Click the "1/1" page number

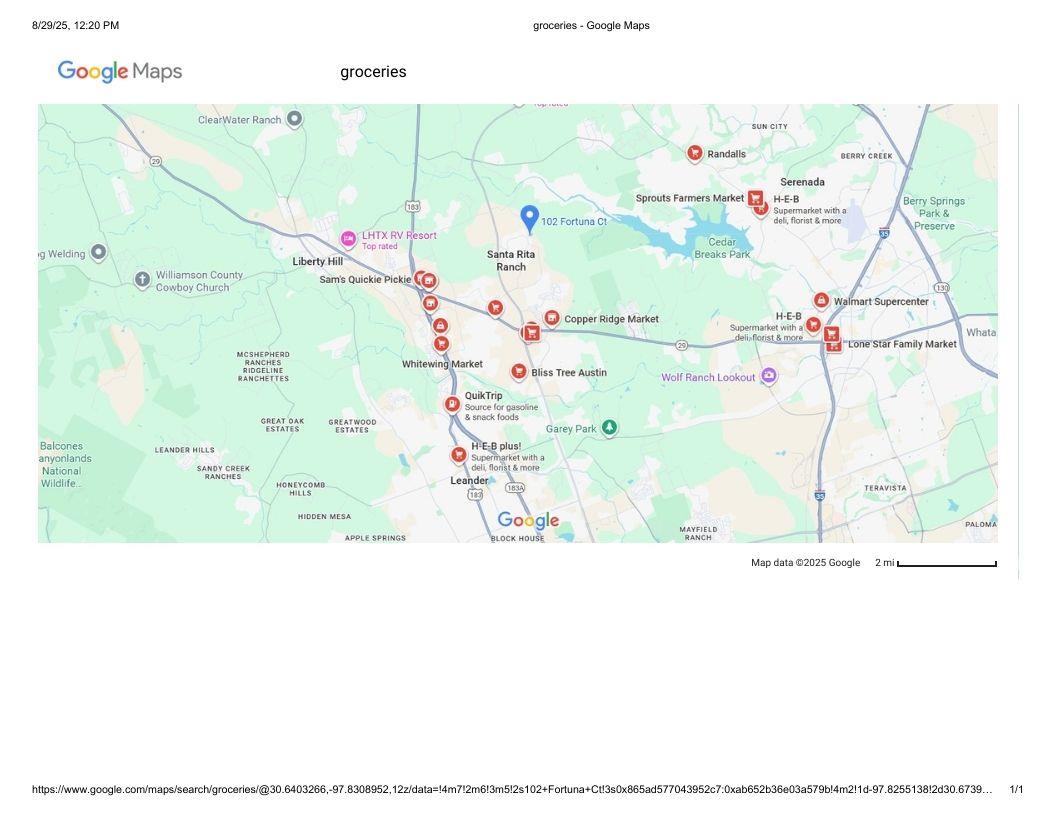coord(1016,789)
